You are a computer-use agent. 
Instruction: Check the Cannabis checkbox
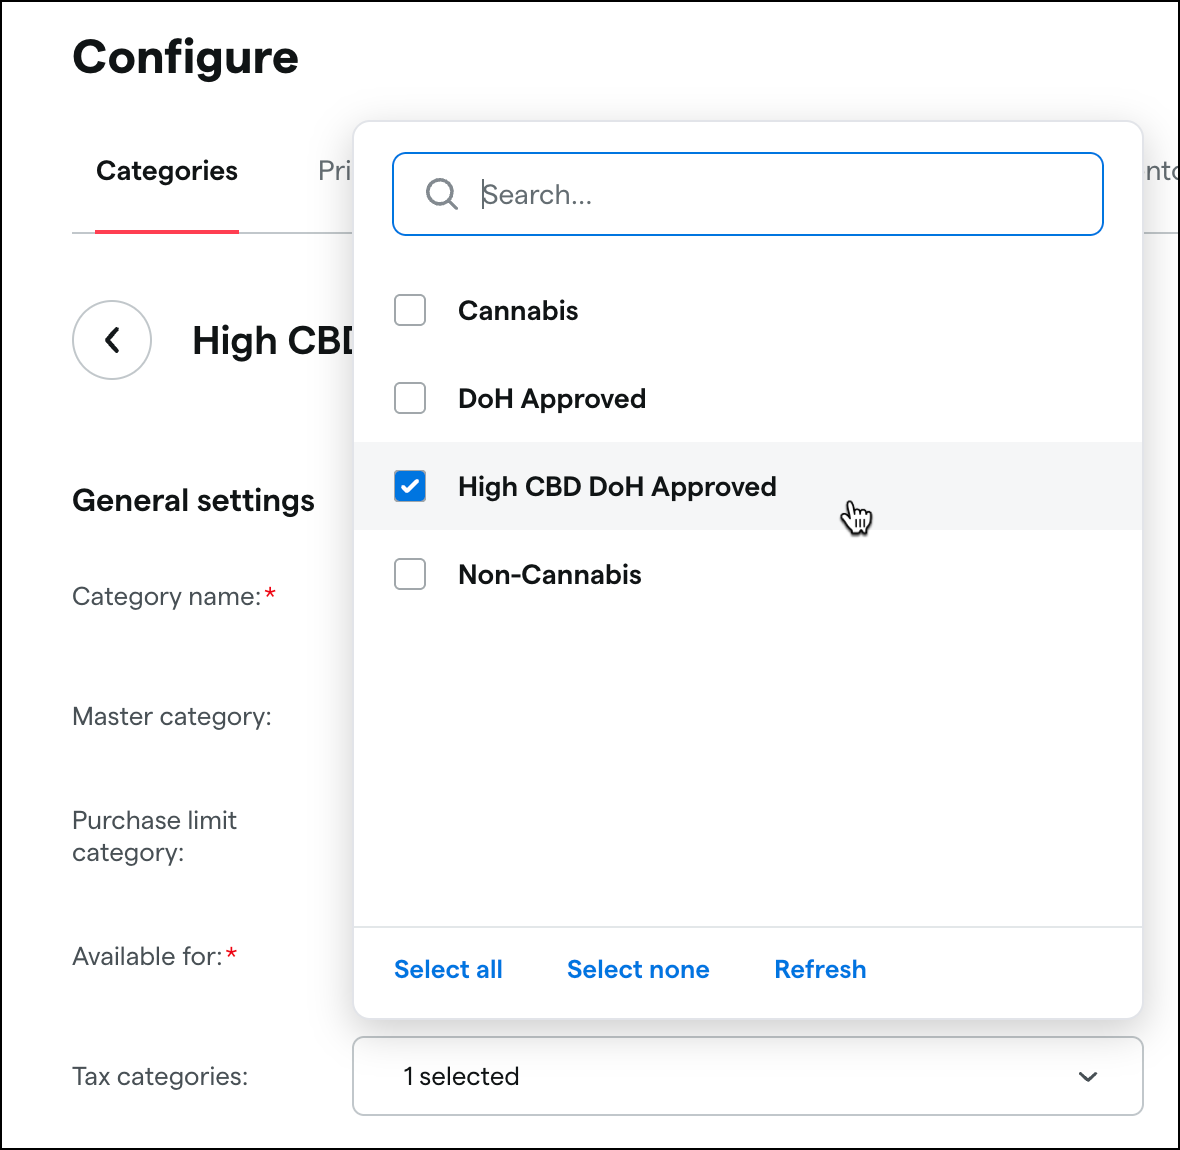click(410, 310)
